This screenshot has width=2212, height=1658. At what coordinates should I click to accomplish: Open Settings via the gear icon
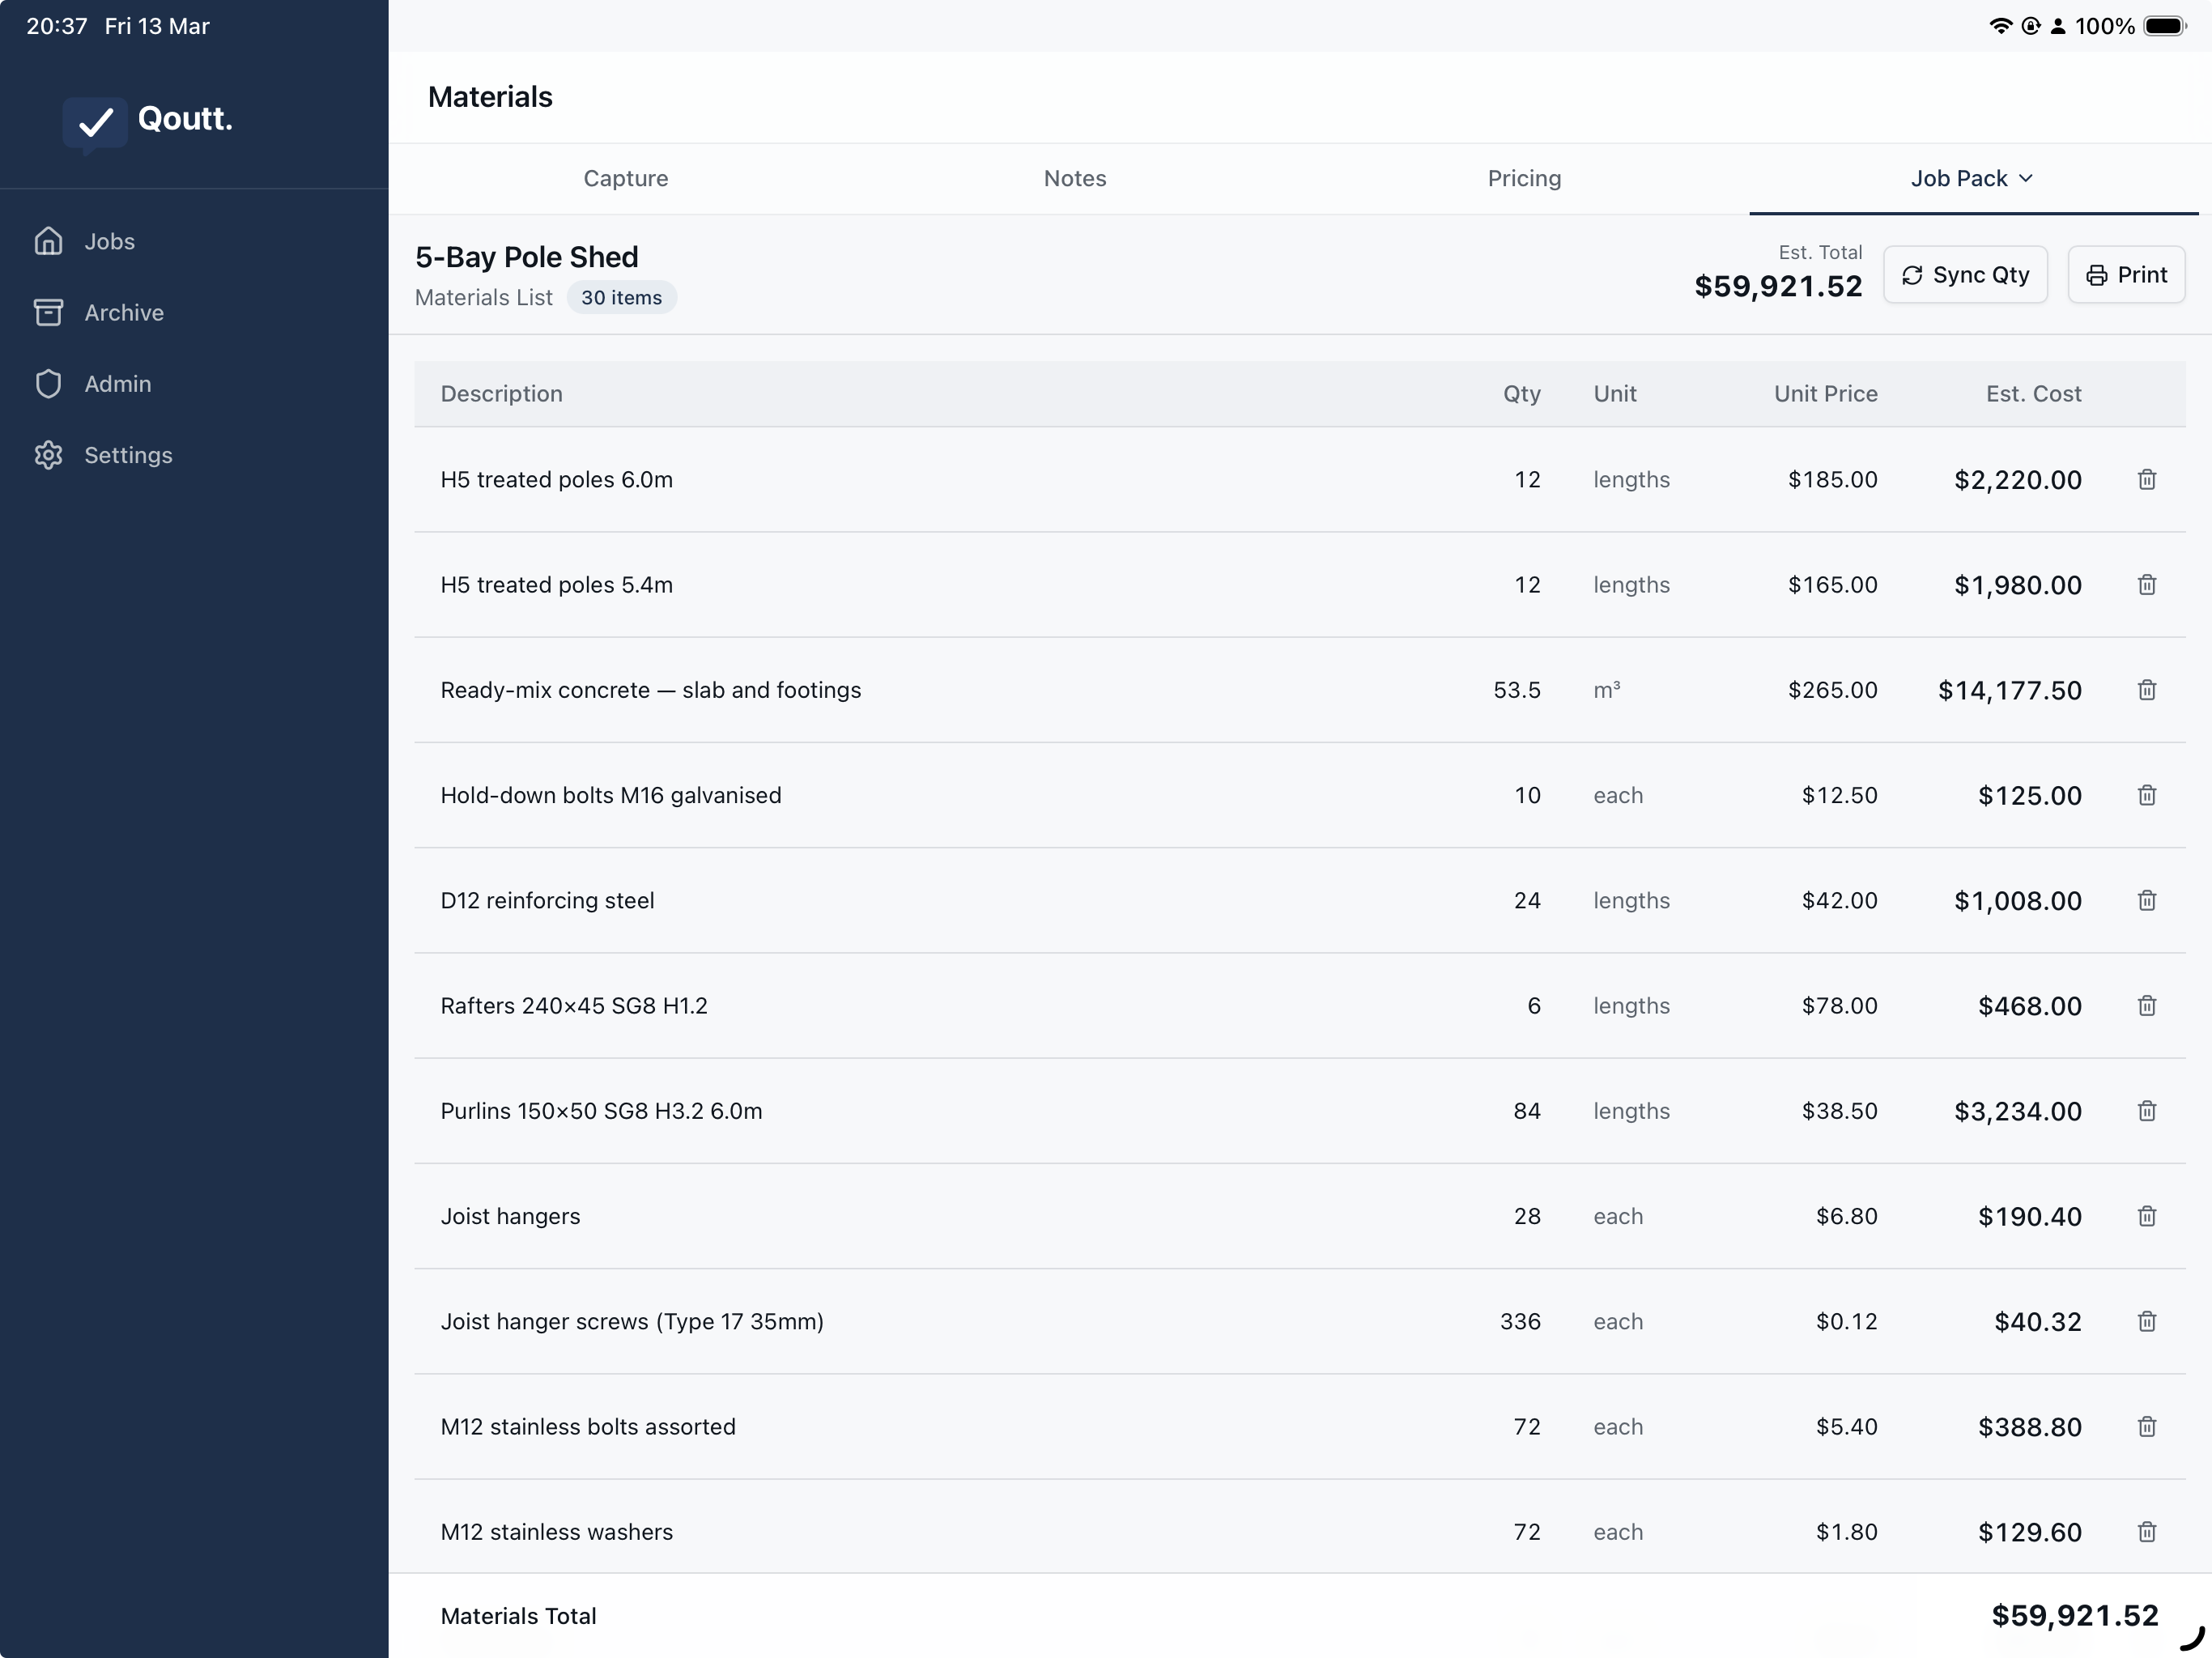pos(49,455)
